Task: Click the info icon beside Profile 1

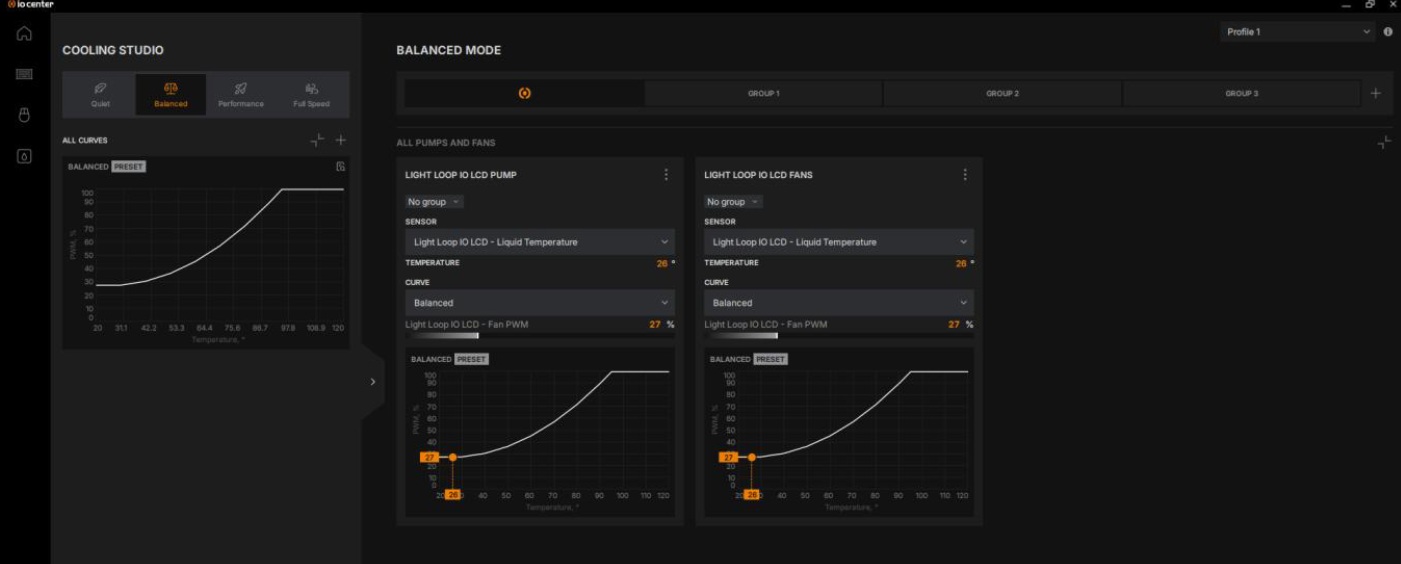Action: pyautogui.click(x=1388, y=32)
